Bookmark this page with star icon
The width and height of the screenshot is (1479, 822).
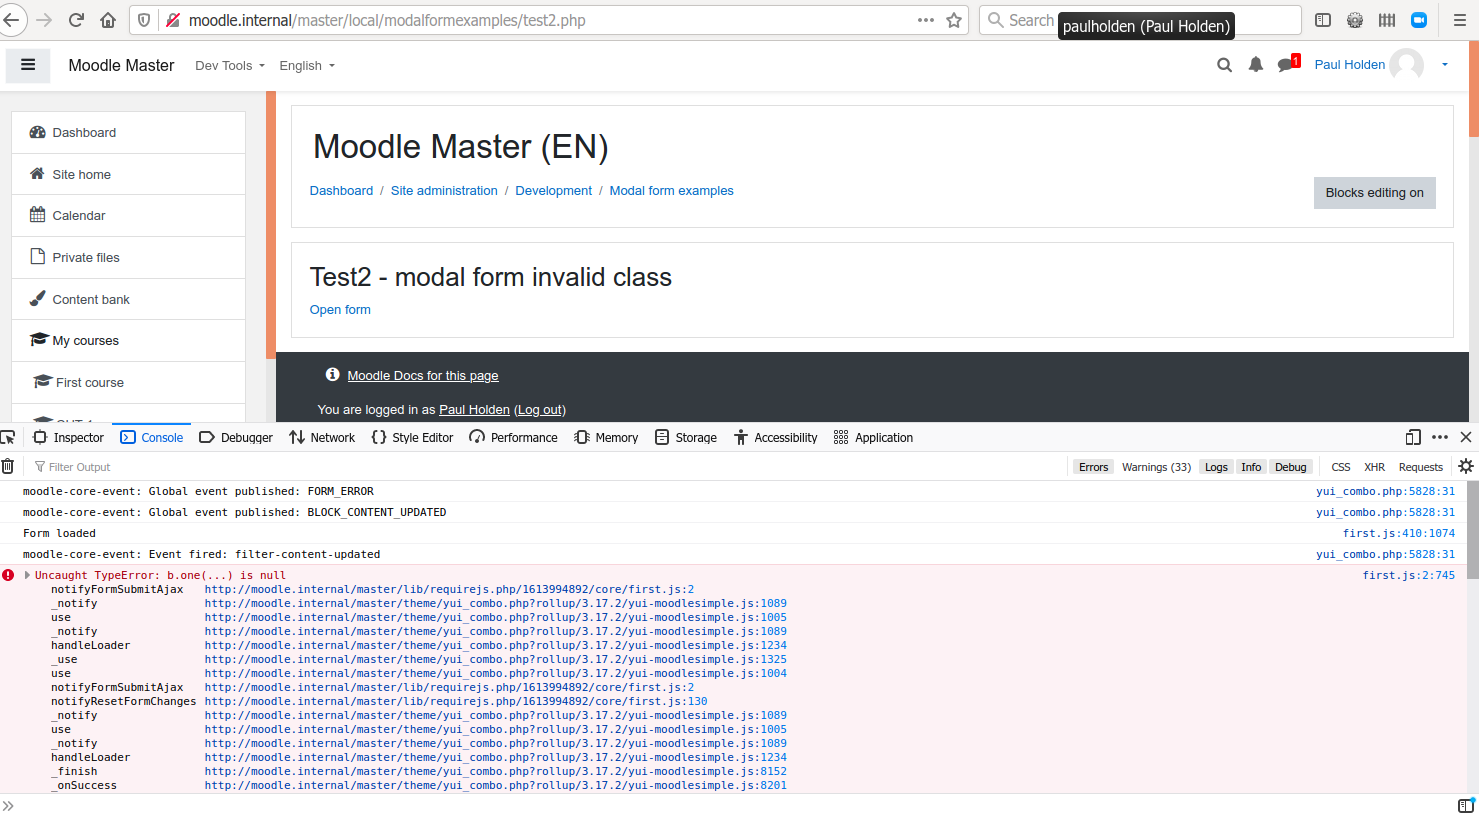(954, 20)
